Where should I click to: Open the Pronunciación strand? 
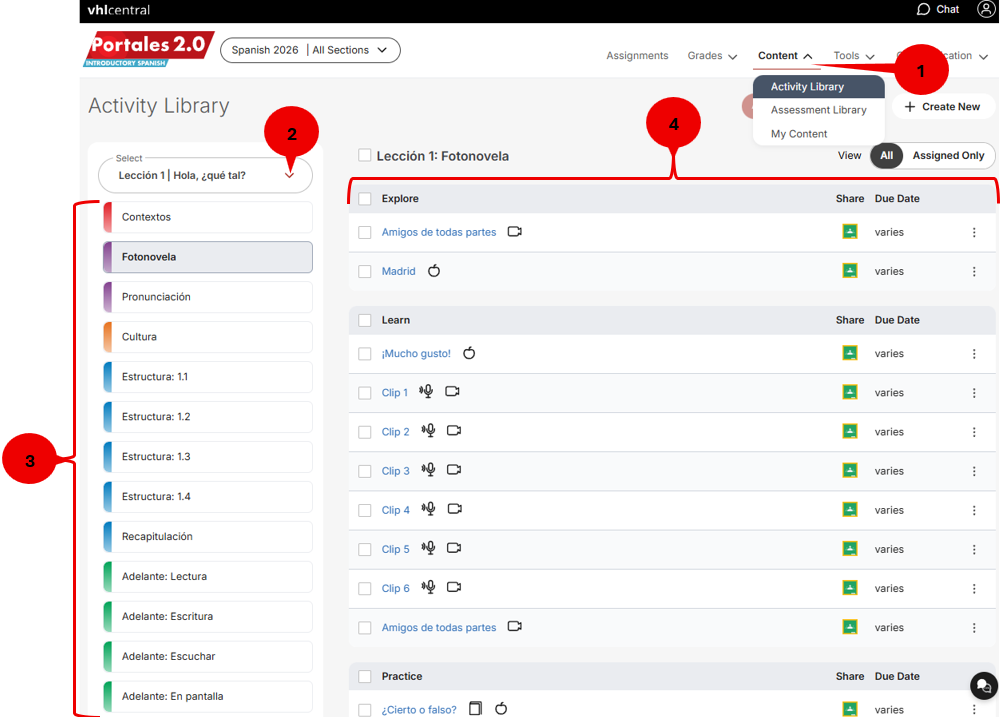(x=208, y=297)
